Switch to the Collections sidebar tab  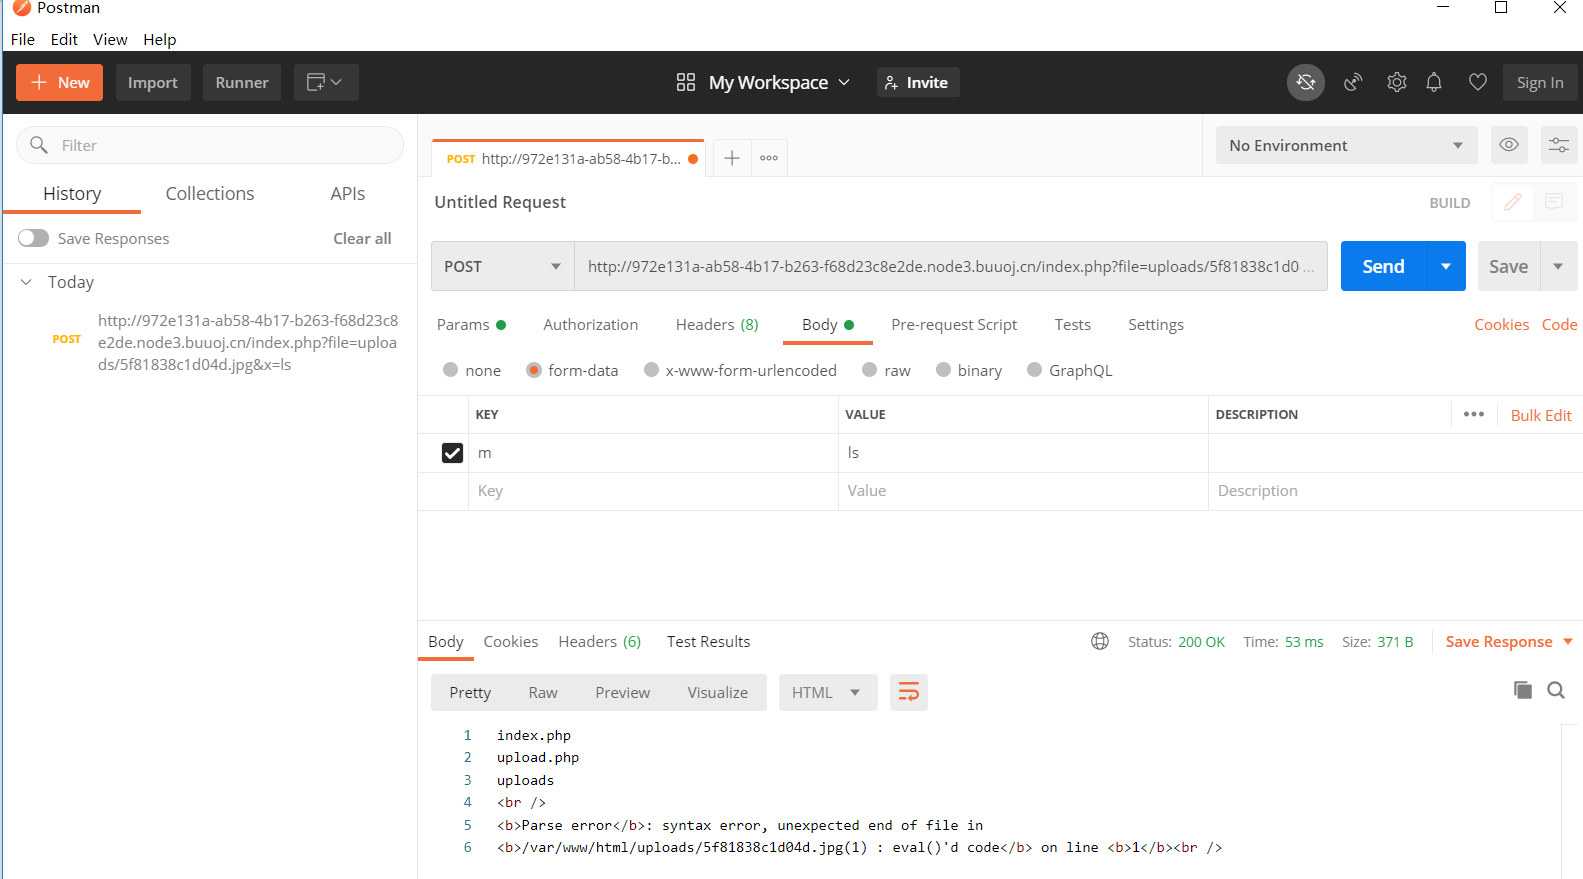click(x=210, y=193)
